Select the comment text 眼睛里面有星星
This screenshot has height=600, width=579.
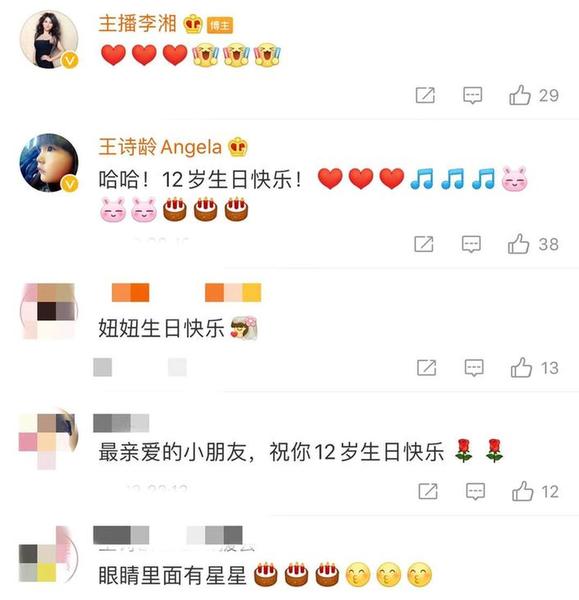[x=172, y=575]
